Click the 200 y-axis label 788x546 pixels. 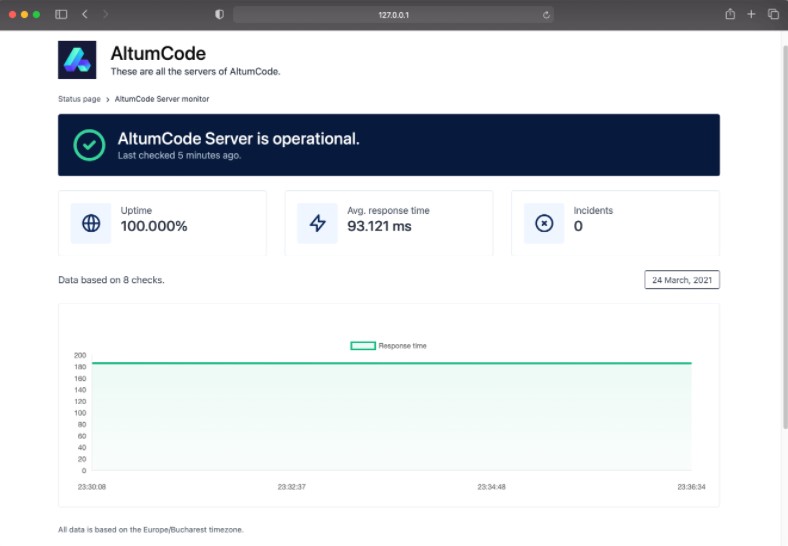[80, 355]
